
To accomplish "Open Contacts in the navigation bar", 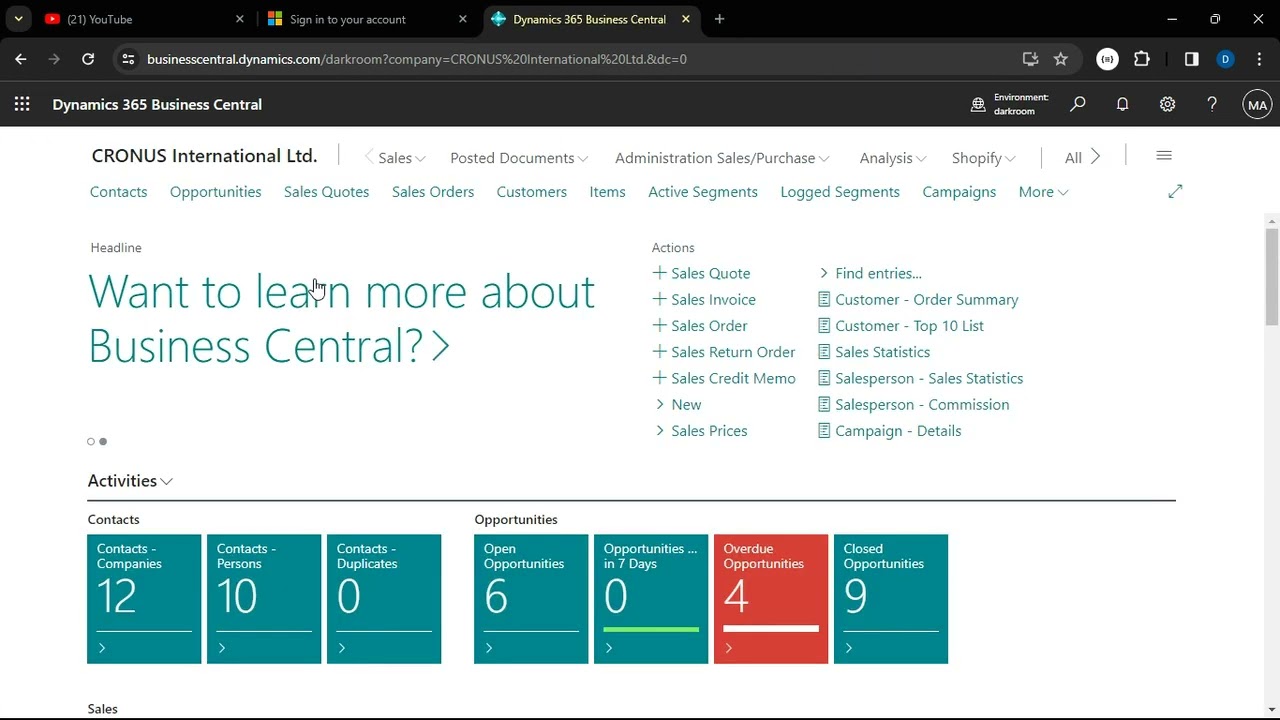I will click(118, 192).
